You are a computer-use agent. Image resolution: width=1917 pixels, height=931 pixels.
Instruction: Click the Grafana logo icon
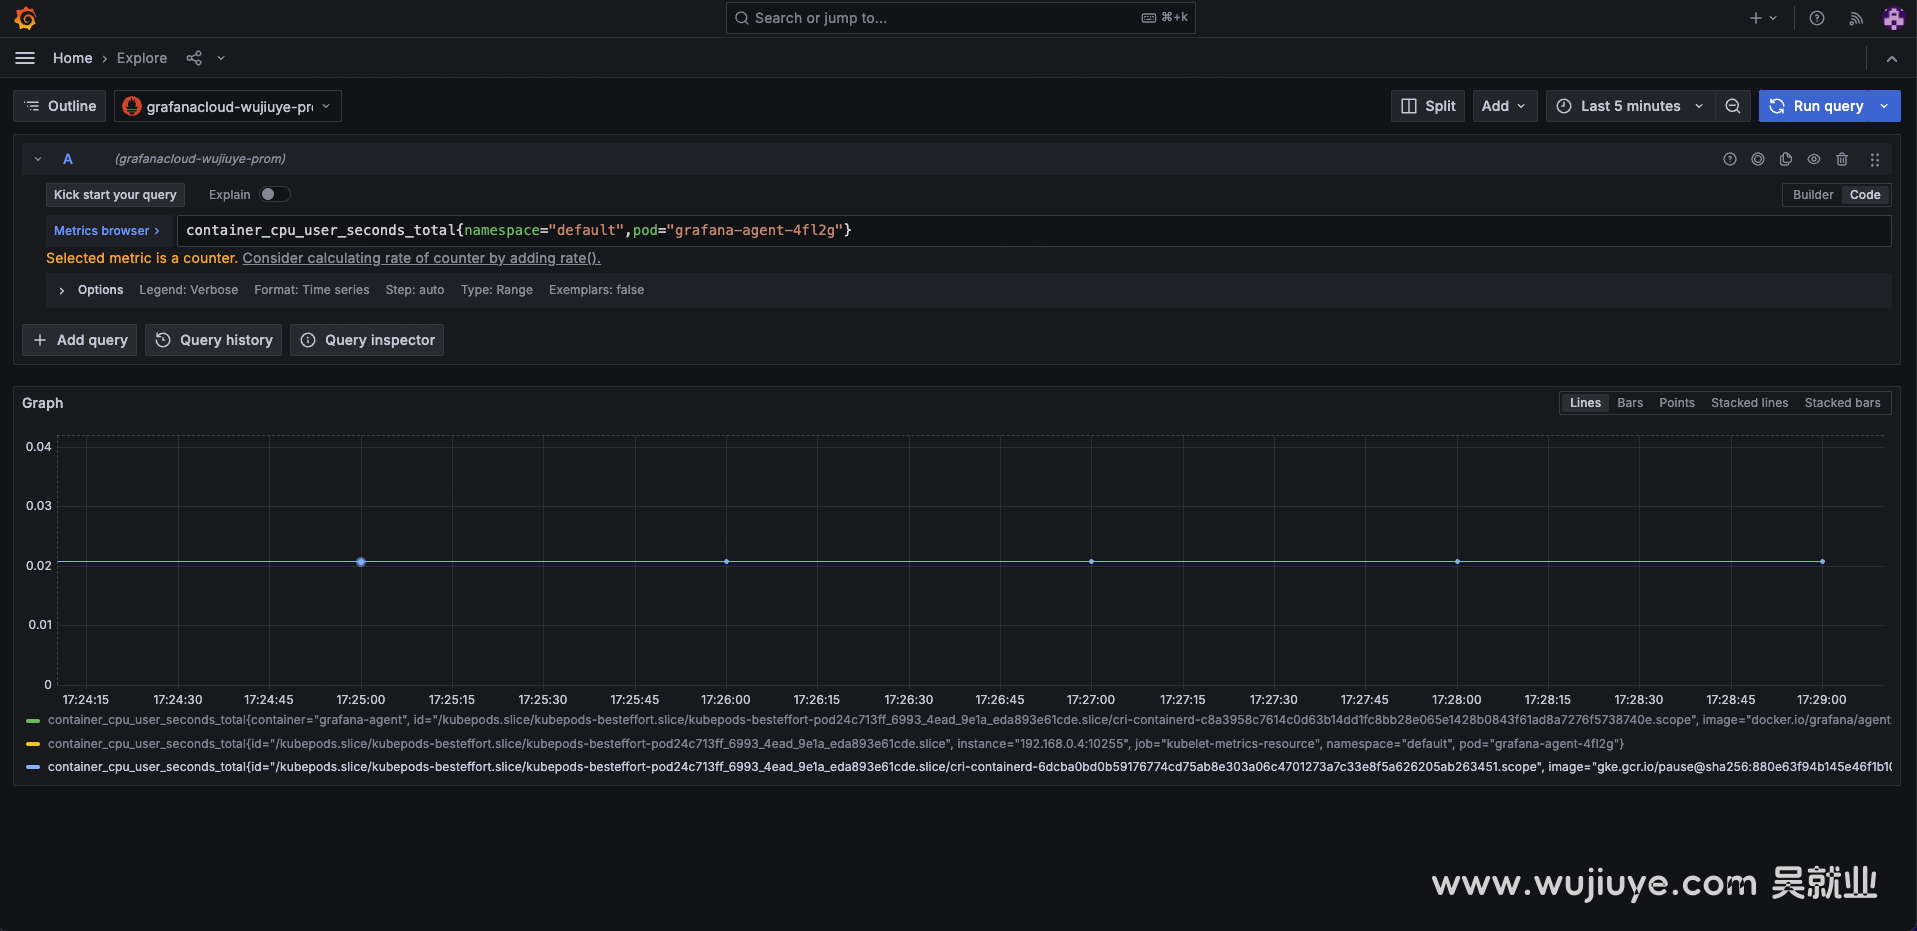[x=26, y=18]
